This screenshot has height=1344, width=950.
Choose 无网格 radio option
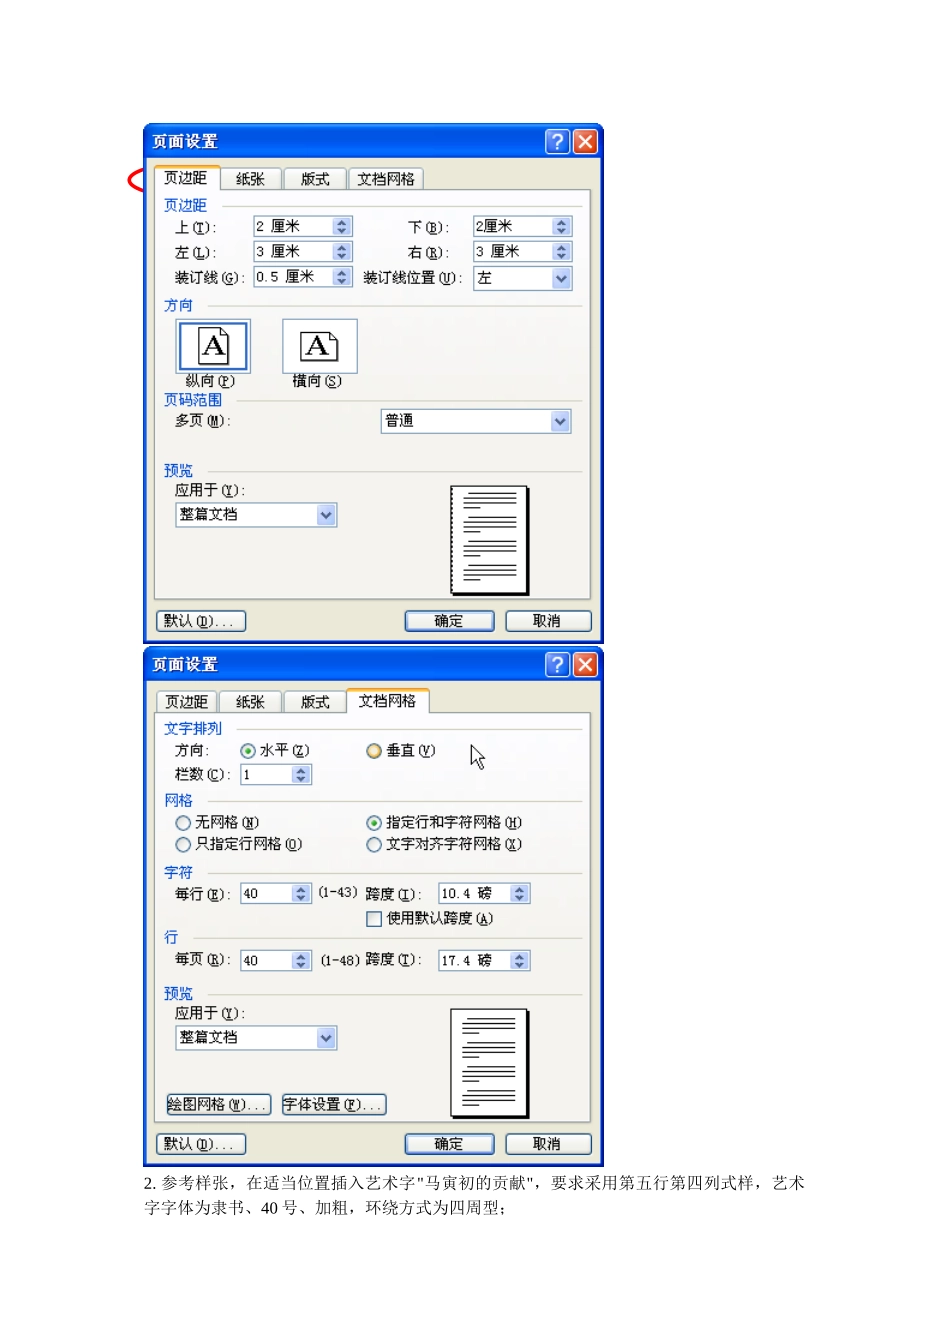[x=183, y=822]
